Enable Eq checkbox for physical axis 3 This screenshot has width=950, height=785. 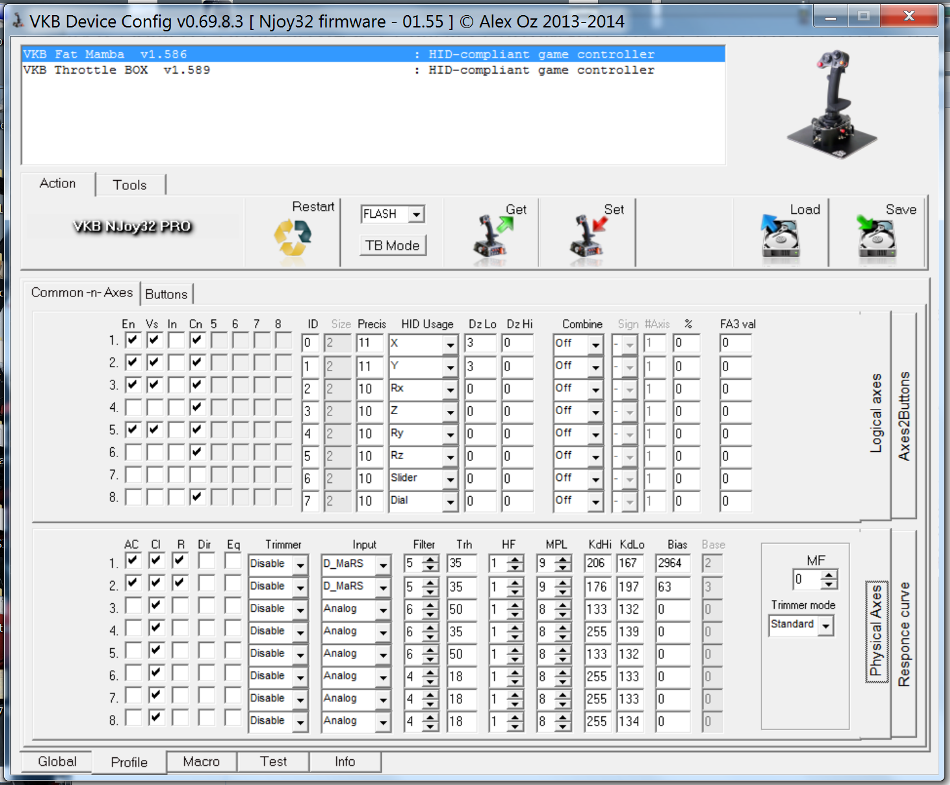[x=233, y=606]
